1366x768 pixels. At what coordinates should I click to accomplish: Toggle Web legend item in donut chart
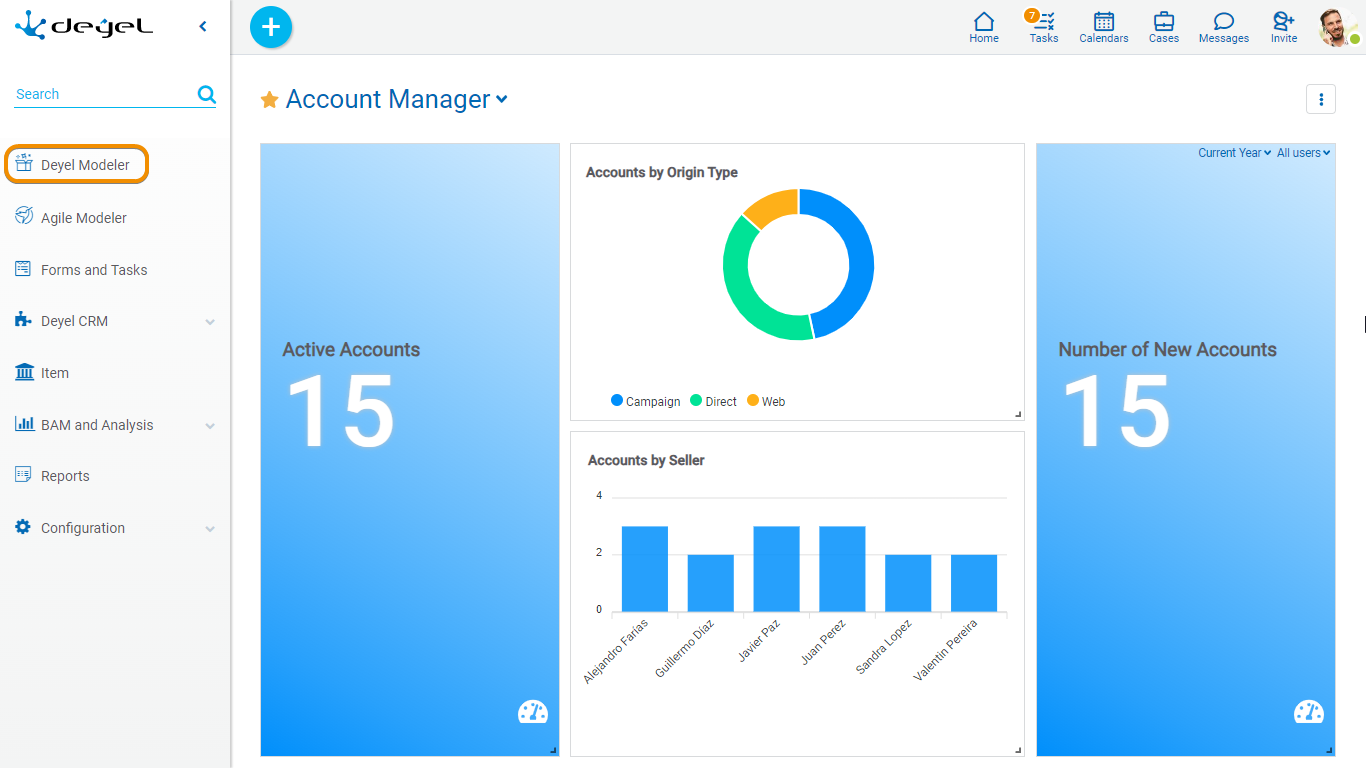766,401
